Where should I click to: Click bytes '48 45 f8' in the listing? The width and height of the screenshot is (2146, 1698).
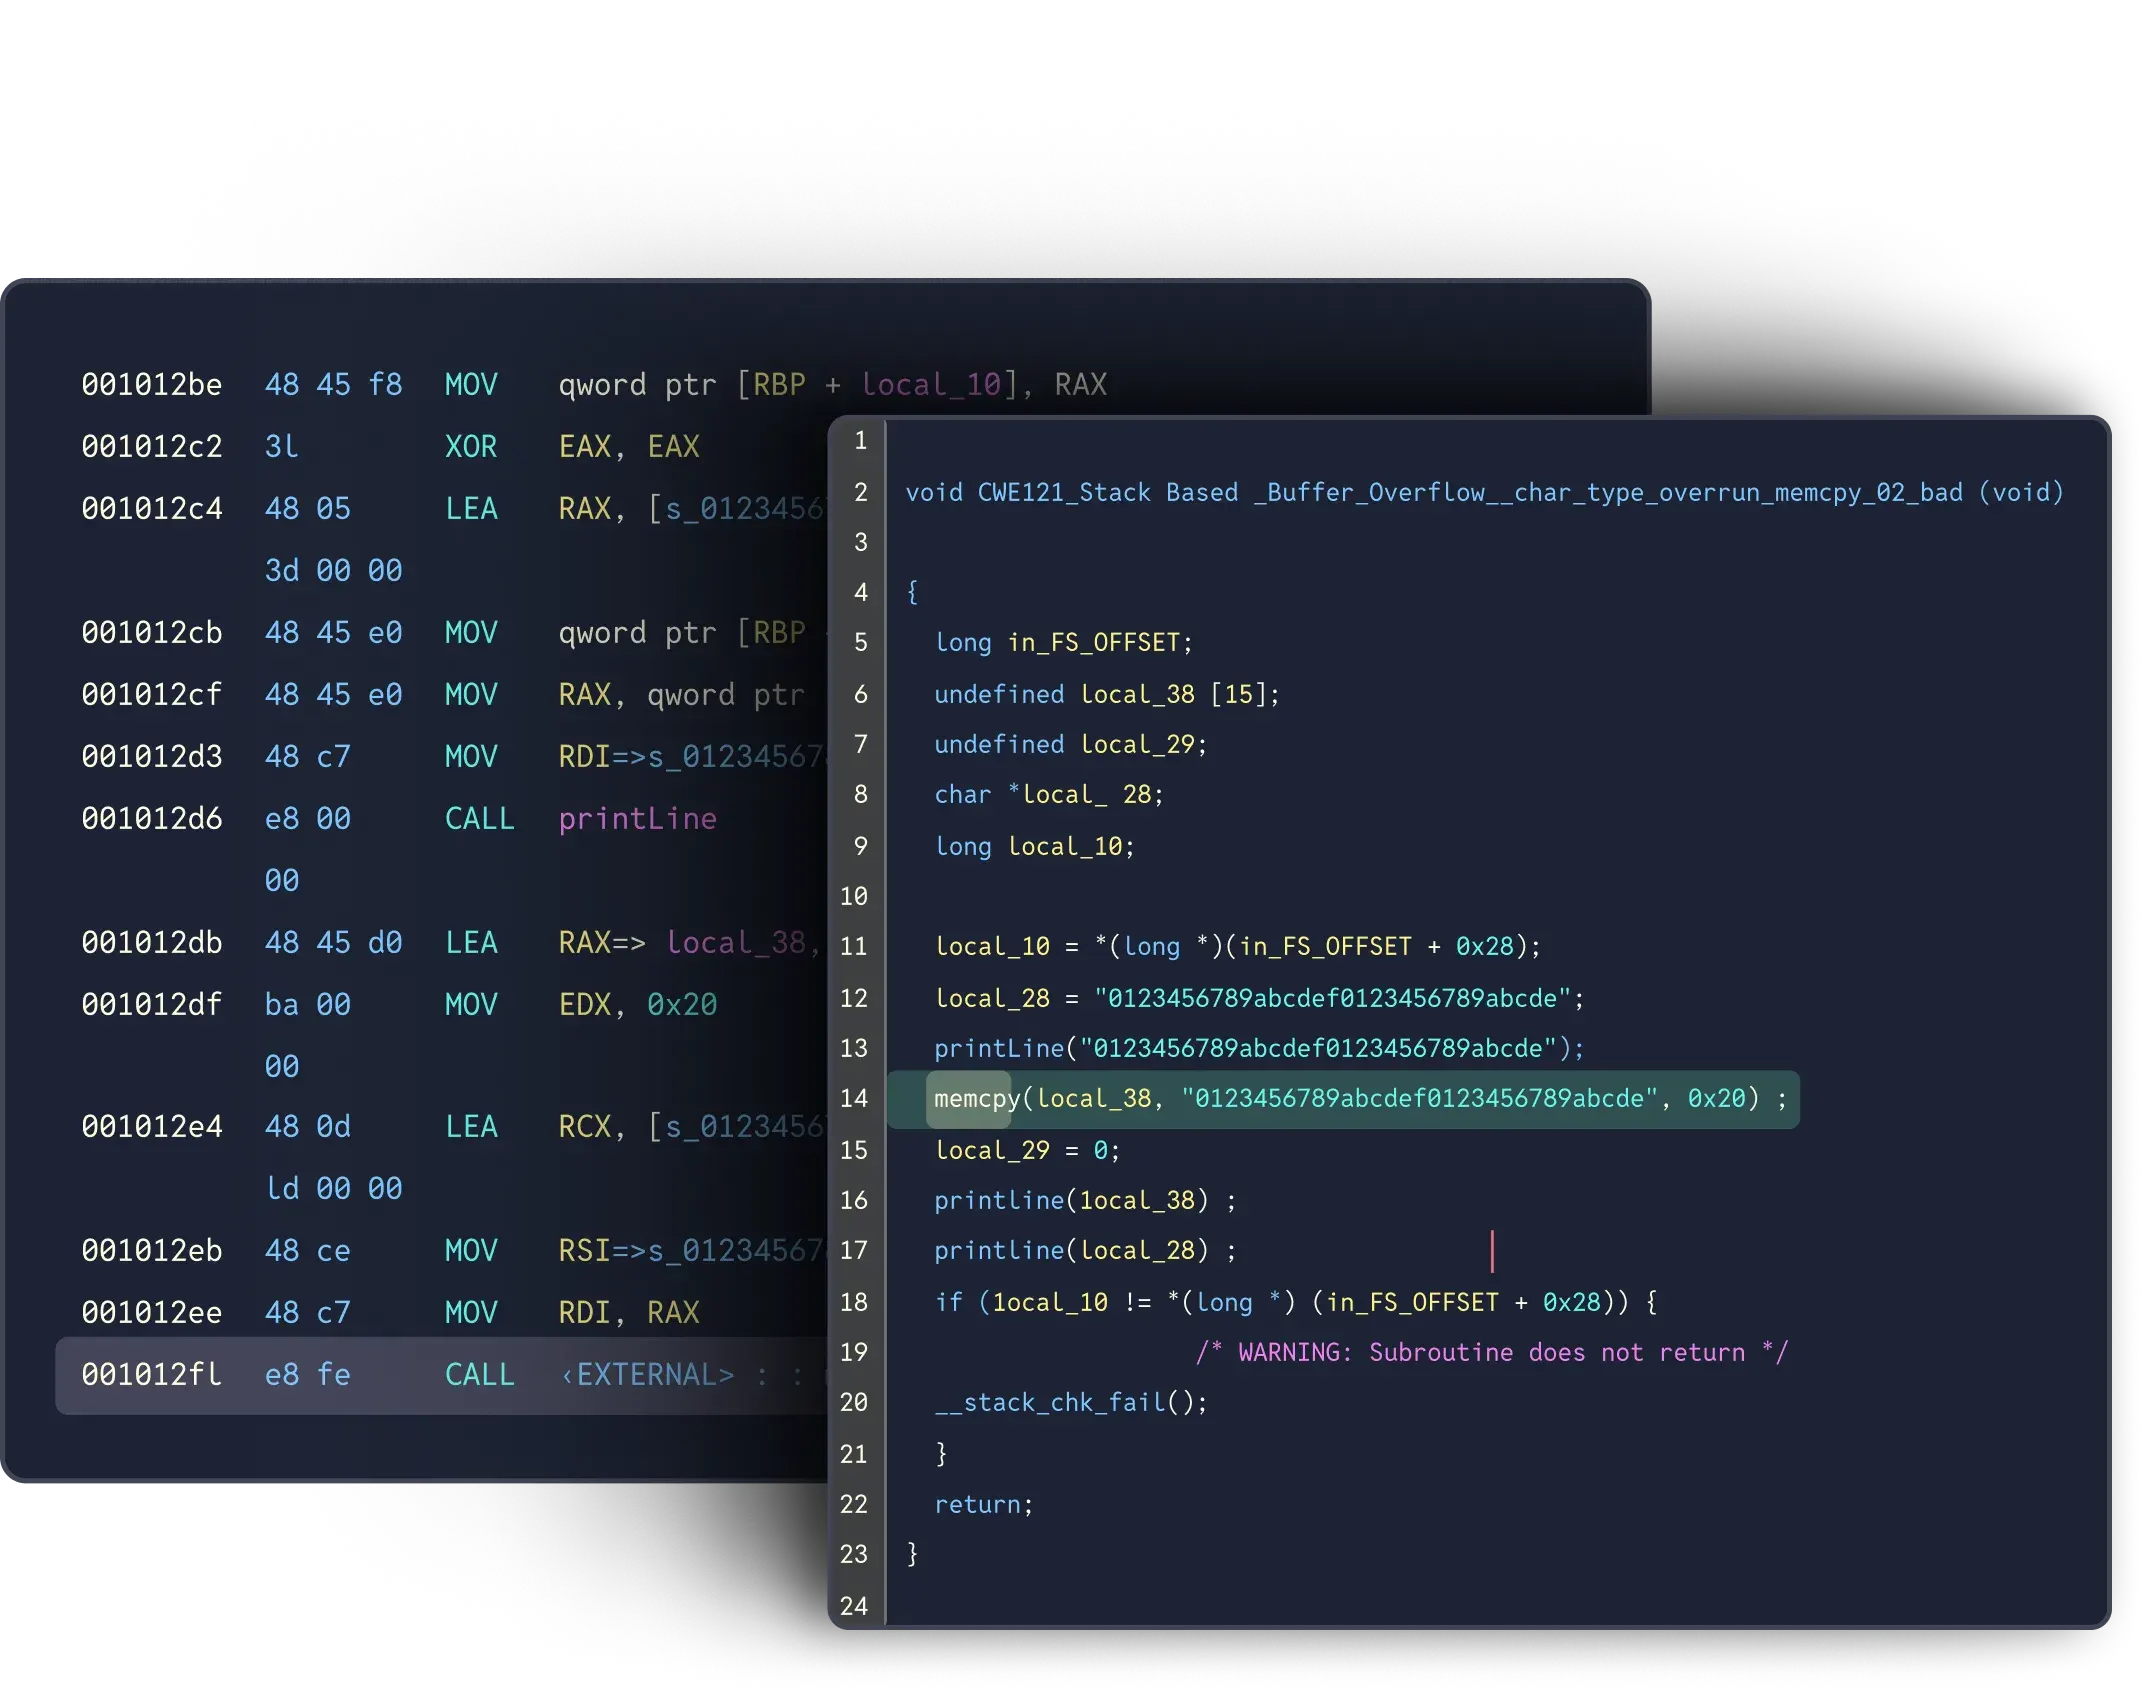[334, 385]
